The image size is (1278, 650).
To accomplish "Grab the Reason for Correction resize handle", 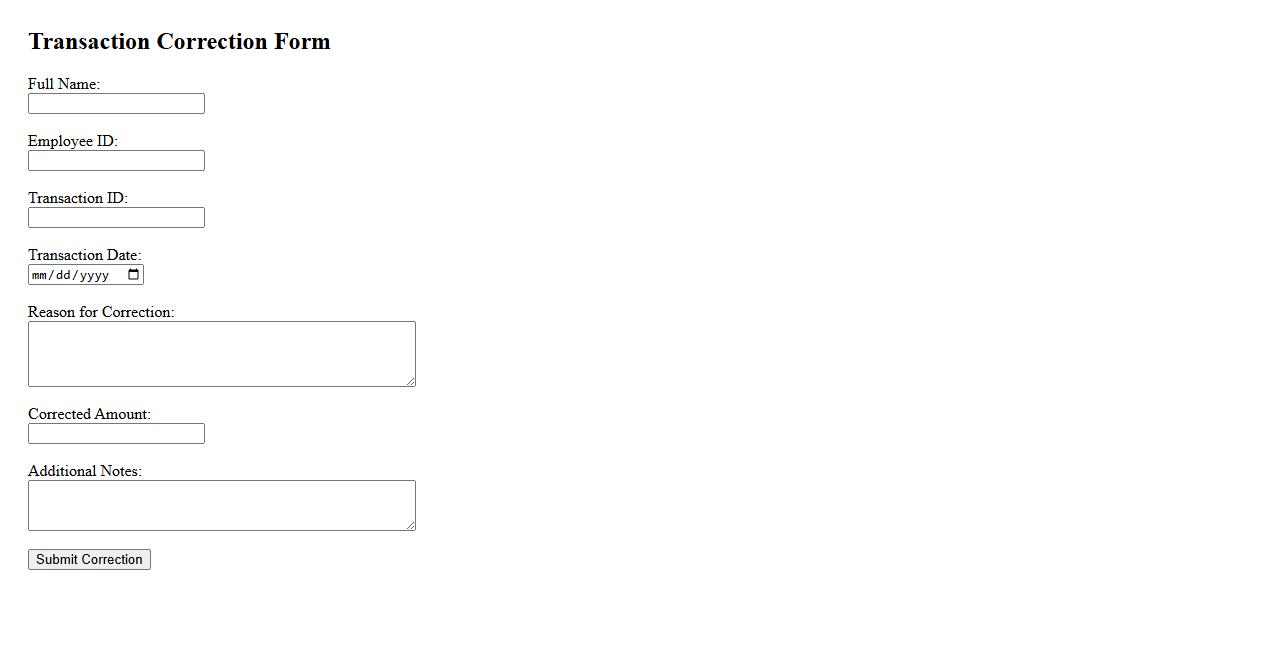I will pyautogui.click(x=410, y=381).
